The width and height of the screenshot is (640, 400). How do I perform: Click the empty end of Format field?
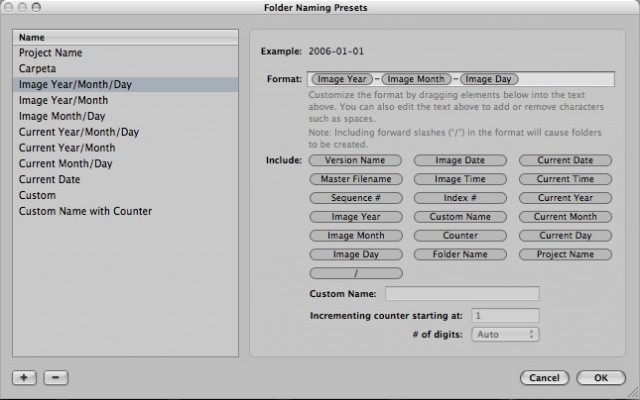coord(567,79)
